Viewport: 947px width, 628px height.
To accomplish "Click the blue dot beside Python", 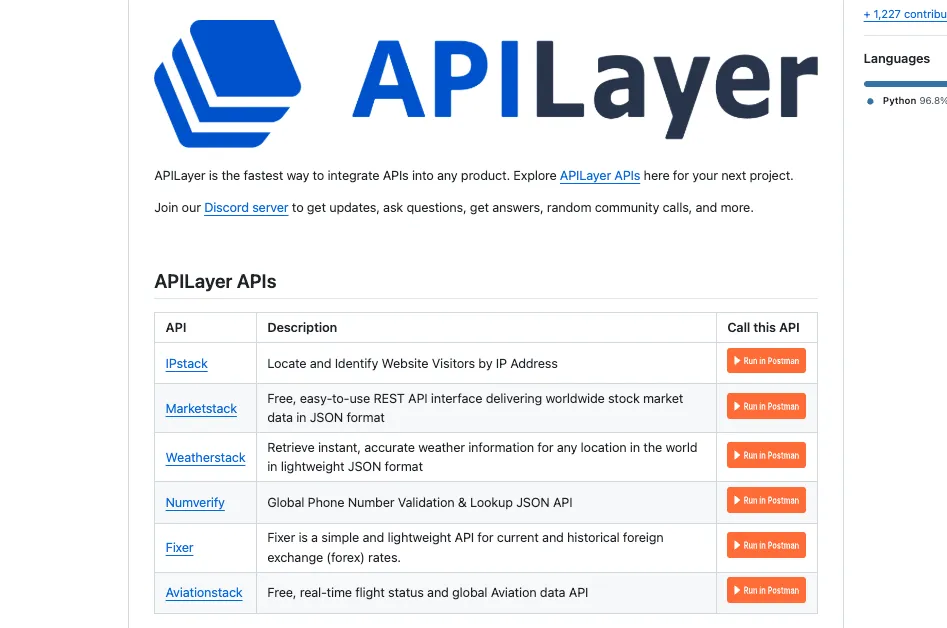I will click(x=870, y=101).
